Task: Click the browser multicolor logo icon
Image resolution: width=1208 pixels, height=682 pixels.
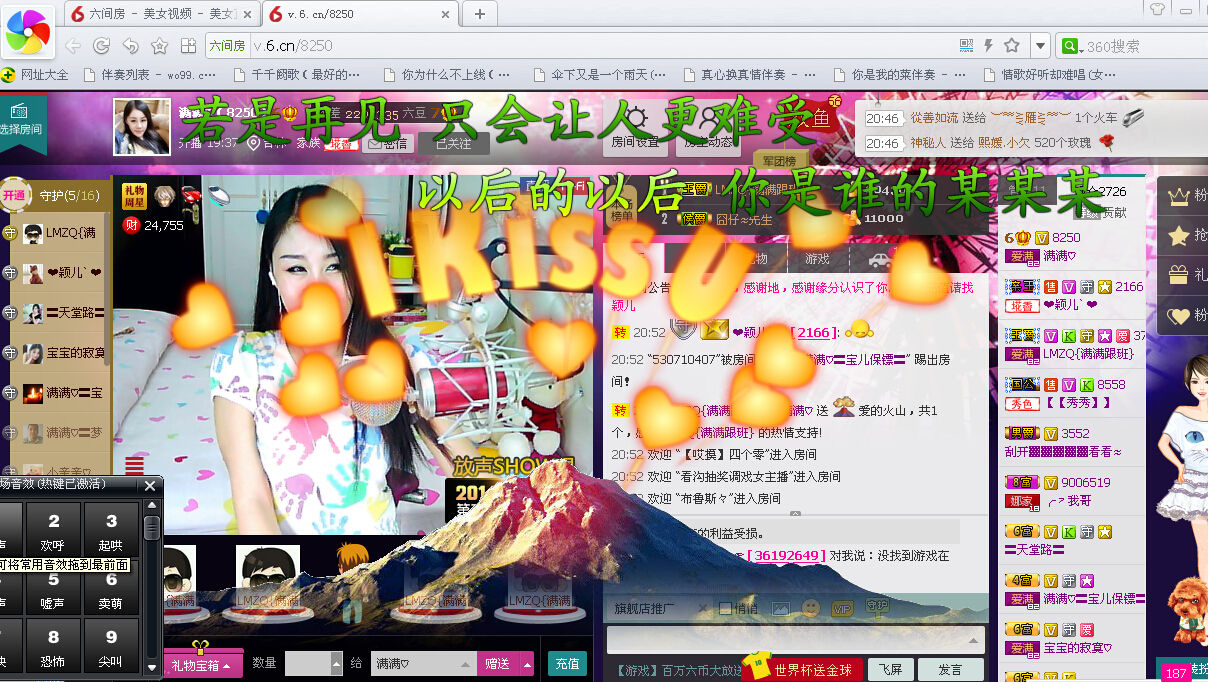Action: 27,31
